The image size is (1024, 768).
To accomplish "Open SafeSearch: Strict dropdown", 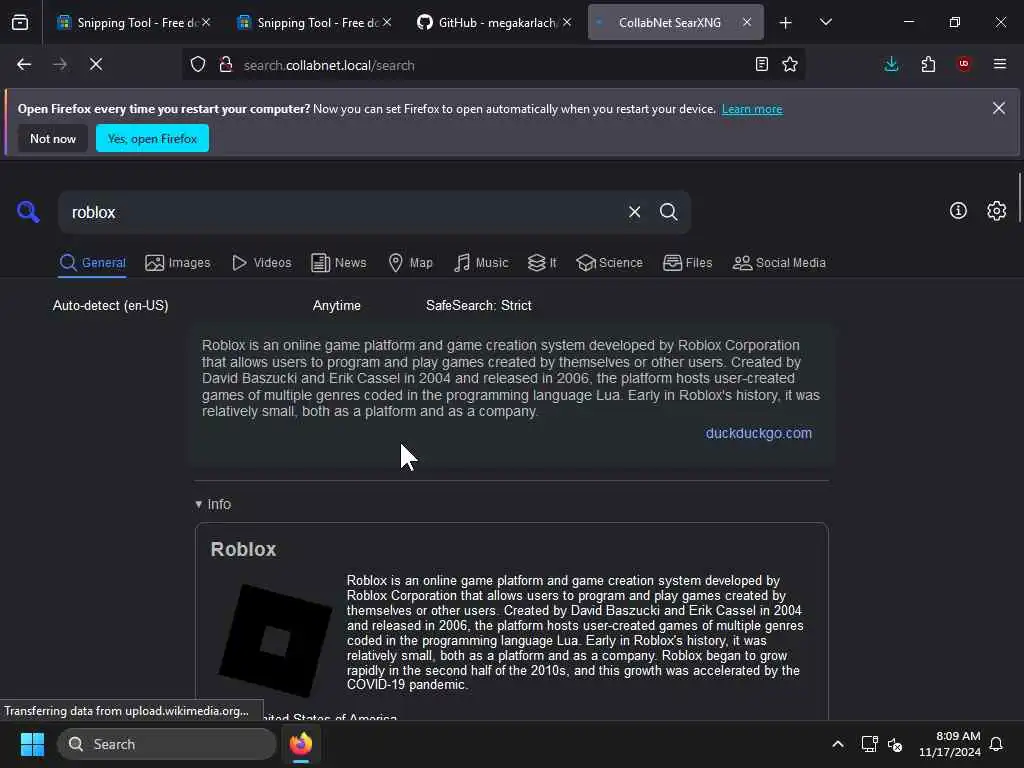I will coord(479,305).
